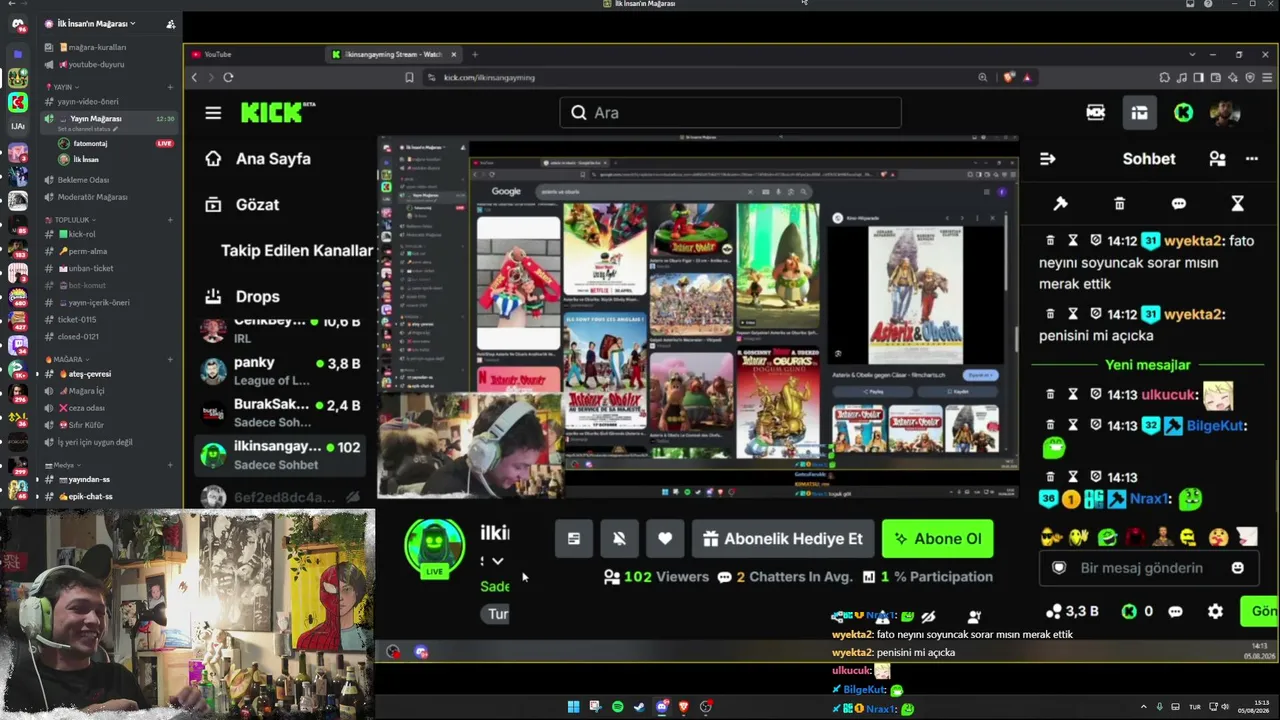
Task: Open the emoji picker in the message box
Action: (x=1237, y=568)
